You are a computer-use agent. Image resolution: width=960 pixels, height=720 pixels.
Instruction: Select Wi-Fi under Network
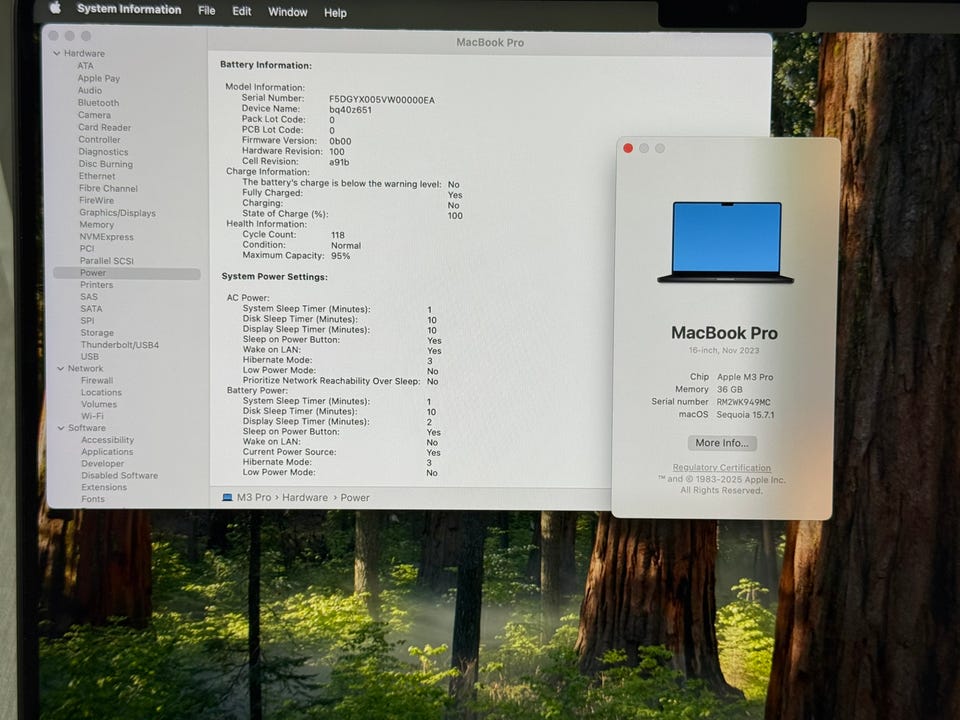92,416
